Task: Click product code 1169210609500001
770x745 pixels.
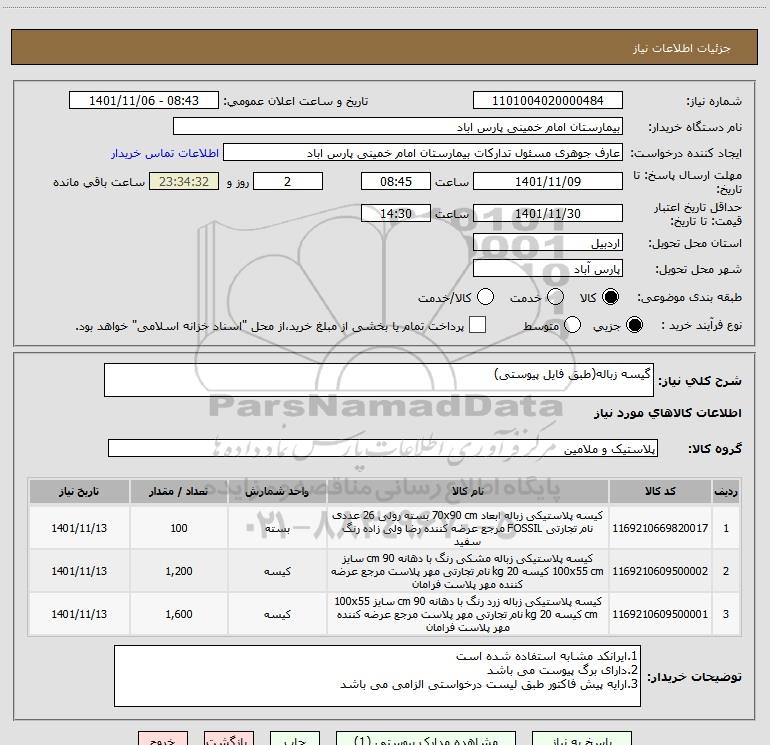Action: tap(660, 614)
